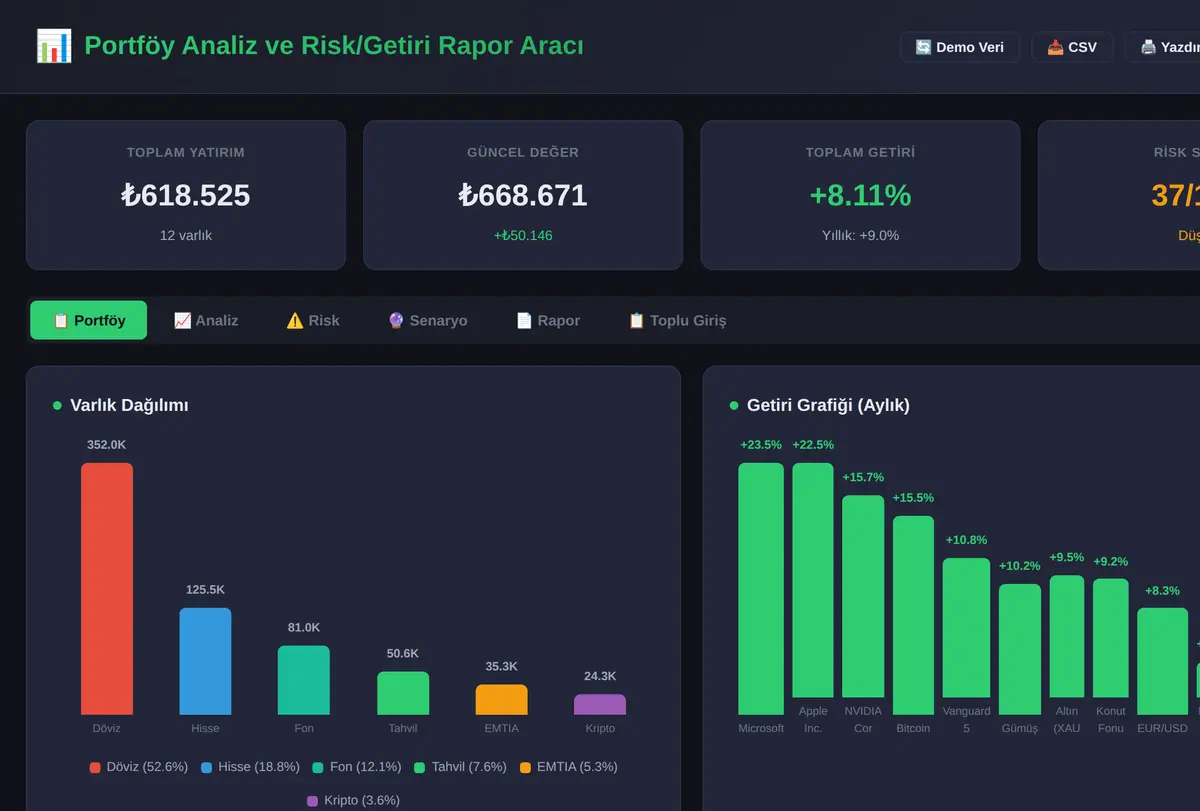Click the bar chart logo icon in the header

54,46
